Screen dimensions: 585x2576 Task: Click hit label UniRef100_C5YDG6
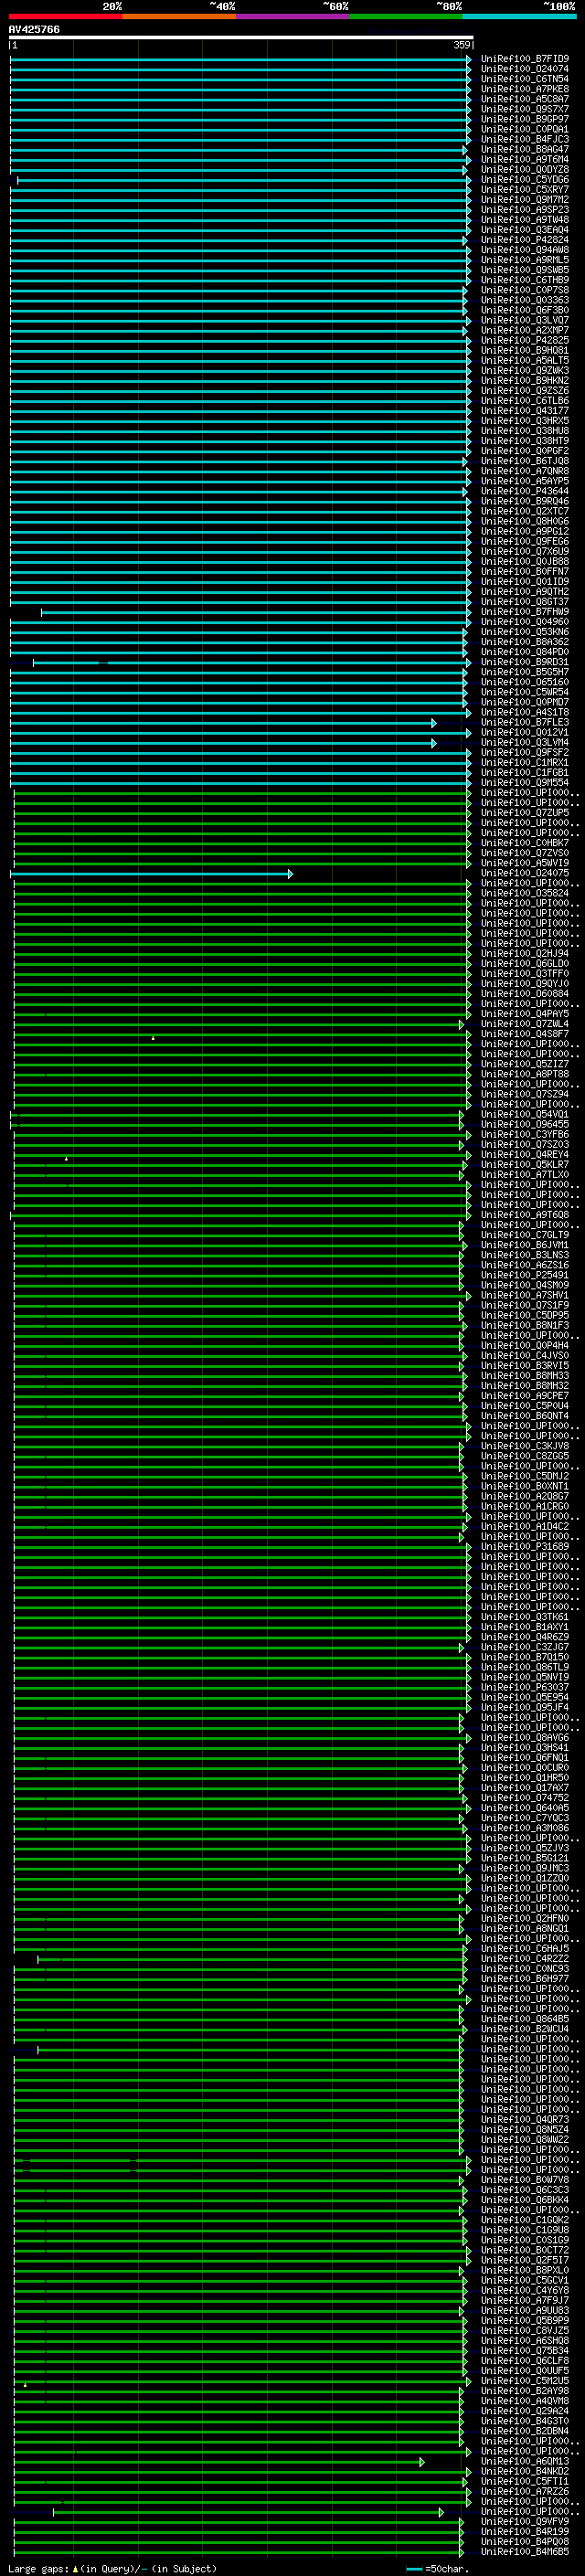click(x=525, y=180)
